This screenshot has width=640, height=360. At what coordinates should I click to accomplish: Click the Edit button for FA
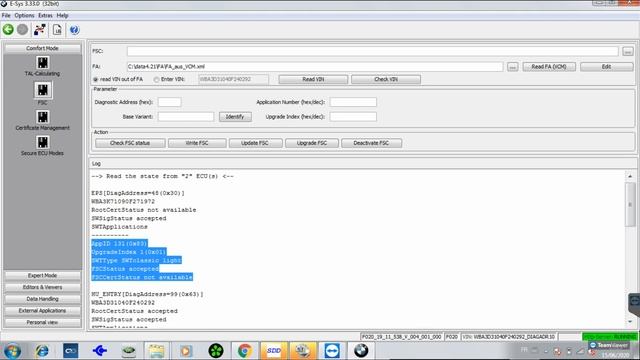coord(607,67)
